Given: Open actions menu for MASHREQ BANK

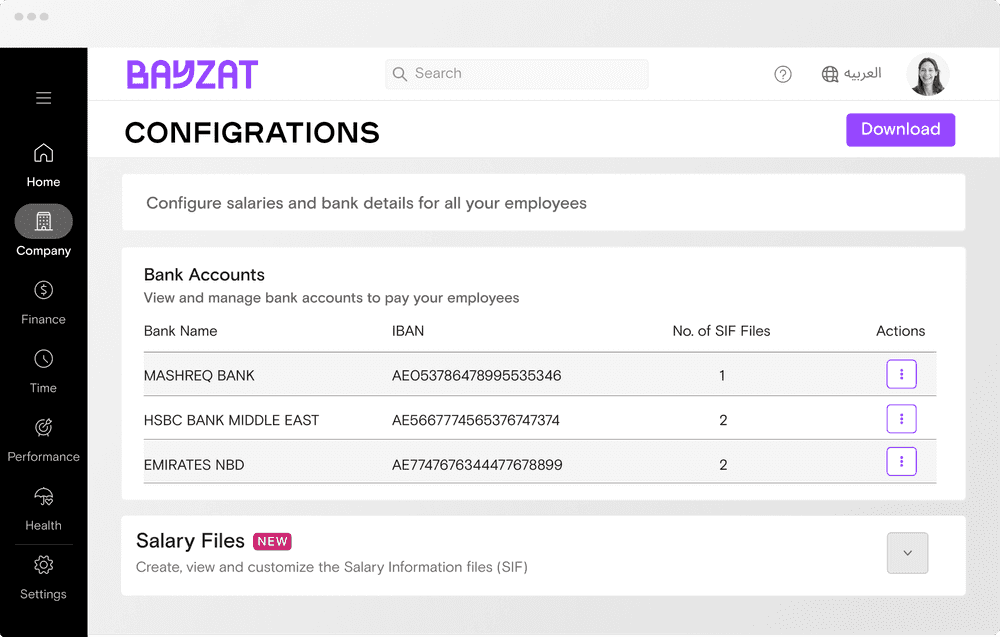Looking at the screenshot, I should [x=901, y=375].
